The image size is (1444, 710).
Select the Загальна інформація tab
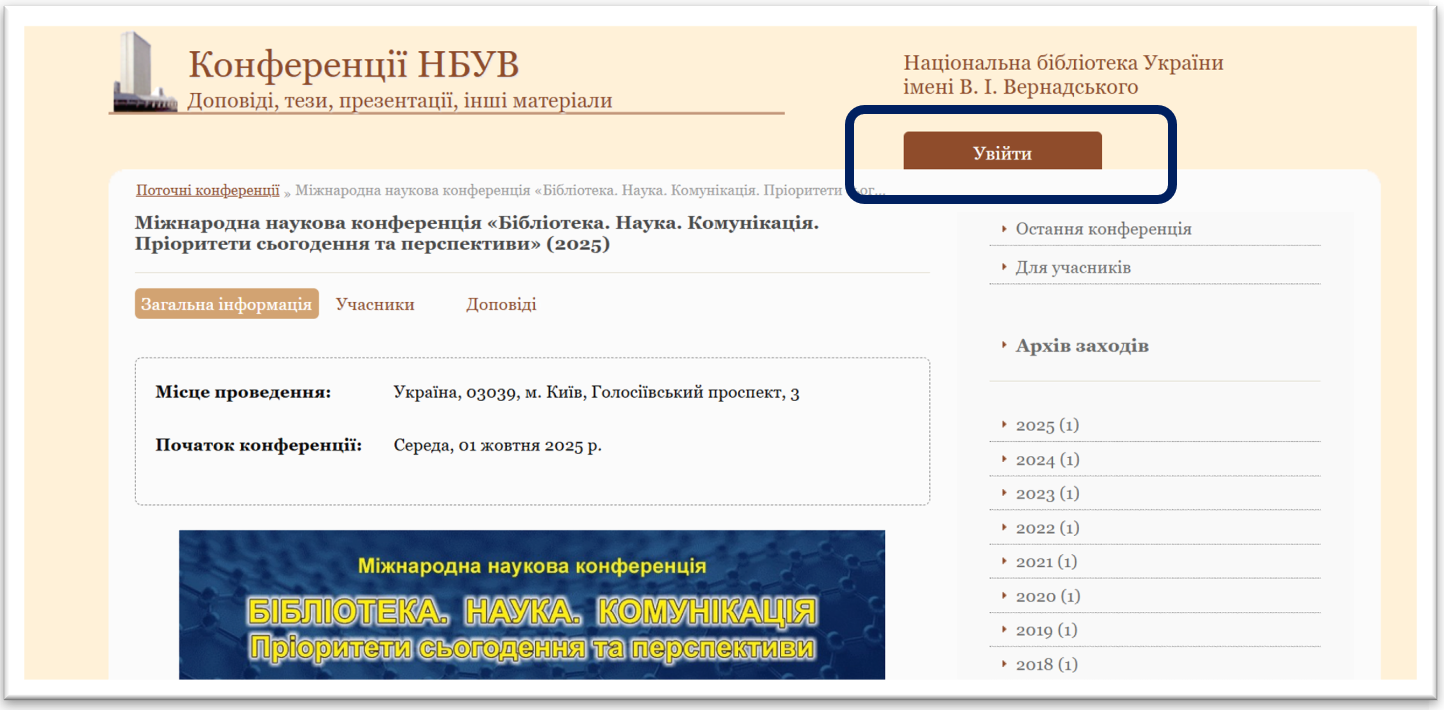pos(226,304)
